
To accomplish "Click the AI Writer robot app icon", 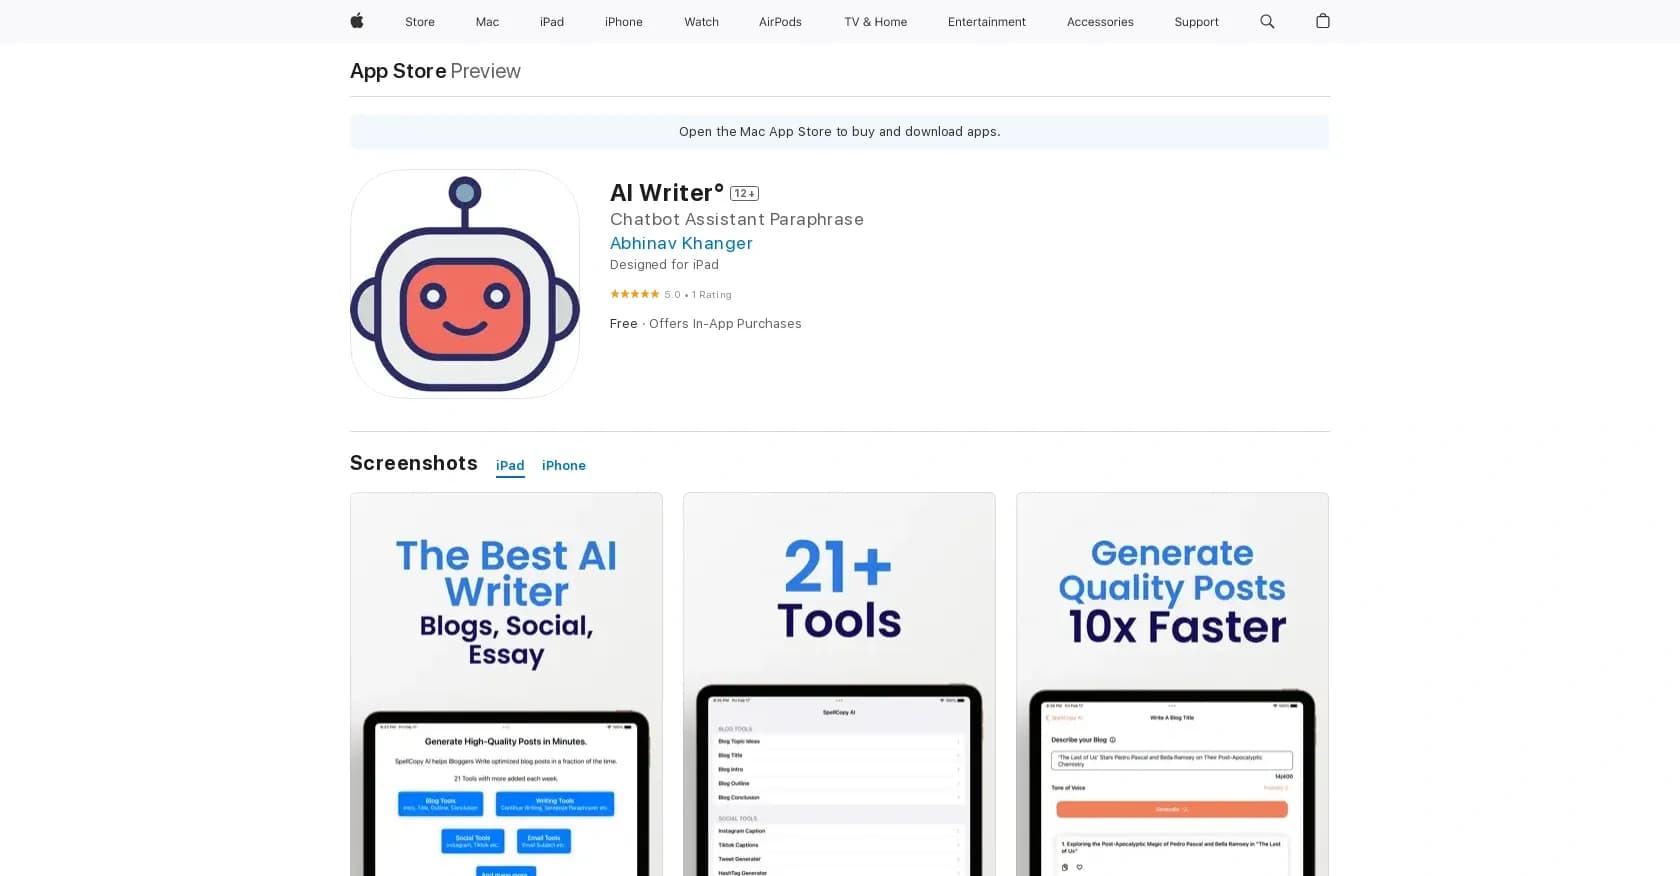I will coord(465,284).
